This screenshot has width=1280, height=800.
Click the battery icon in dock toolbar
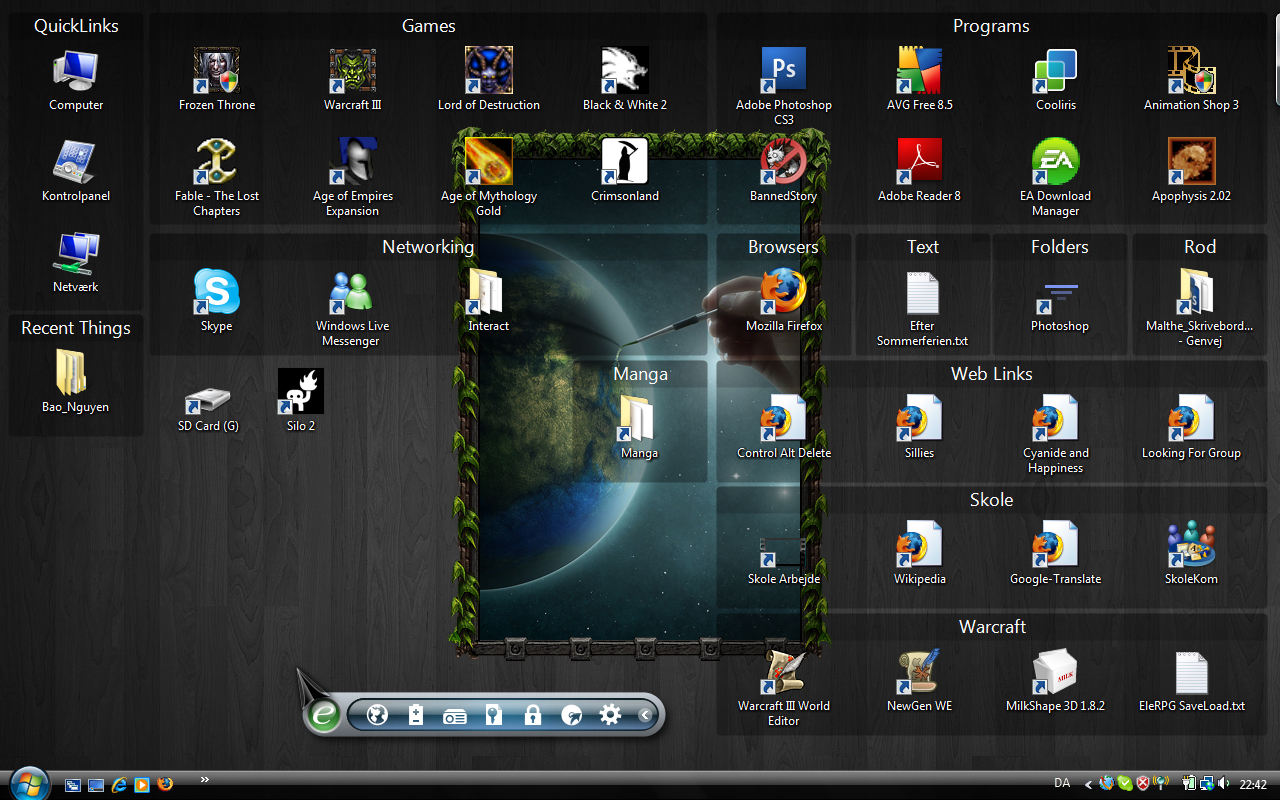pyautogui.click(x=416, y=715)
